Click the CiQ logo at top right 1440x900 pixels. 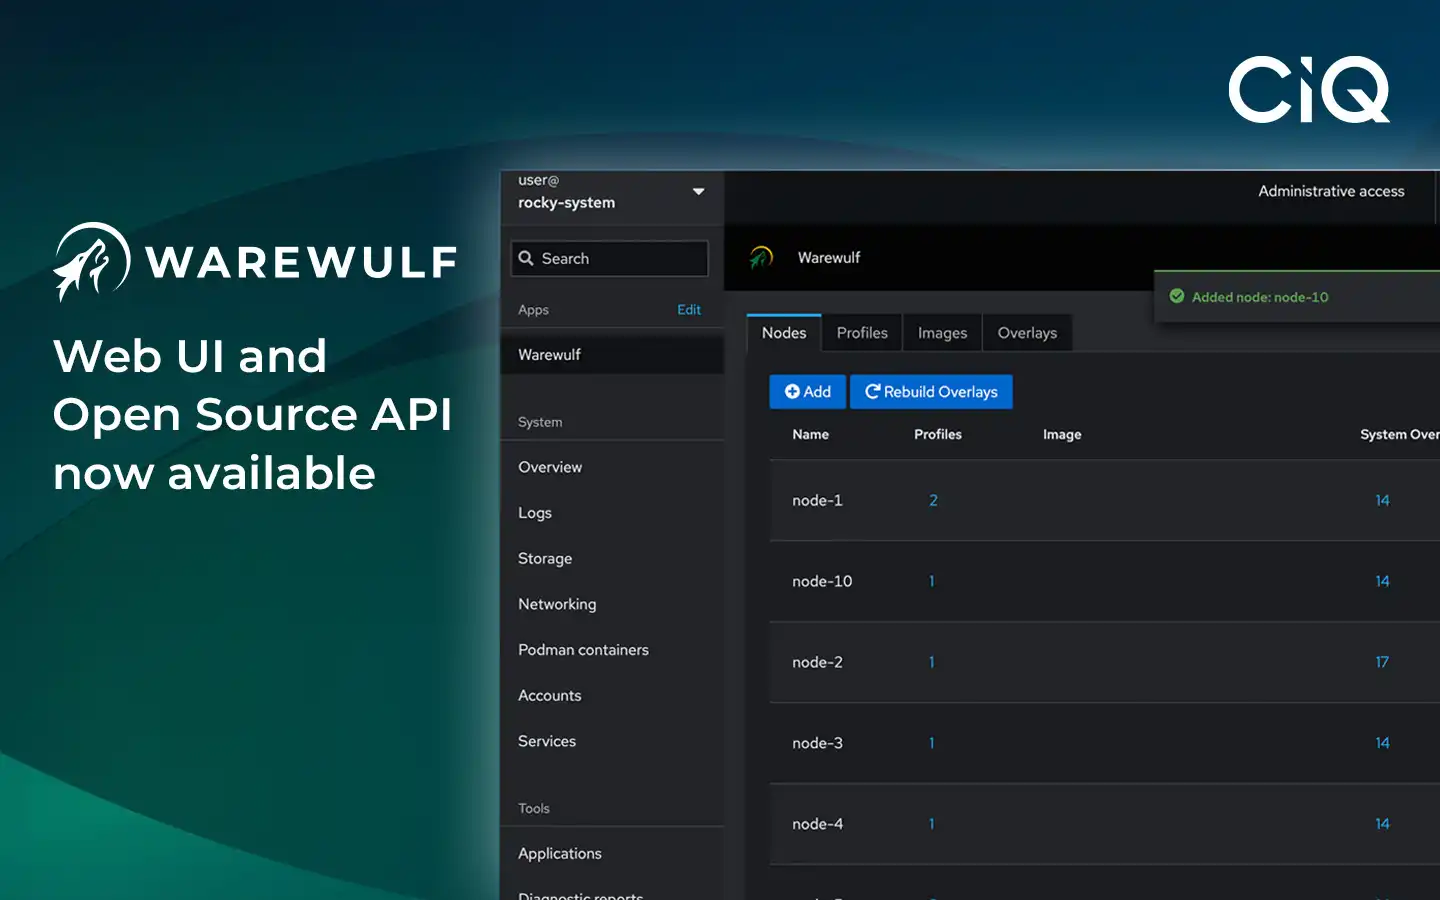click(x=1309, y=88)
